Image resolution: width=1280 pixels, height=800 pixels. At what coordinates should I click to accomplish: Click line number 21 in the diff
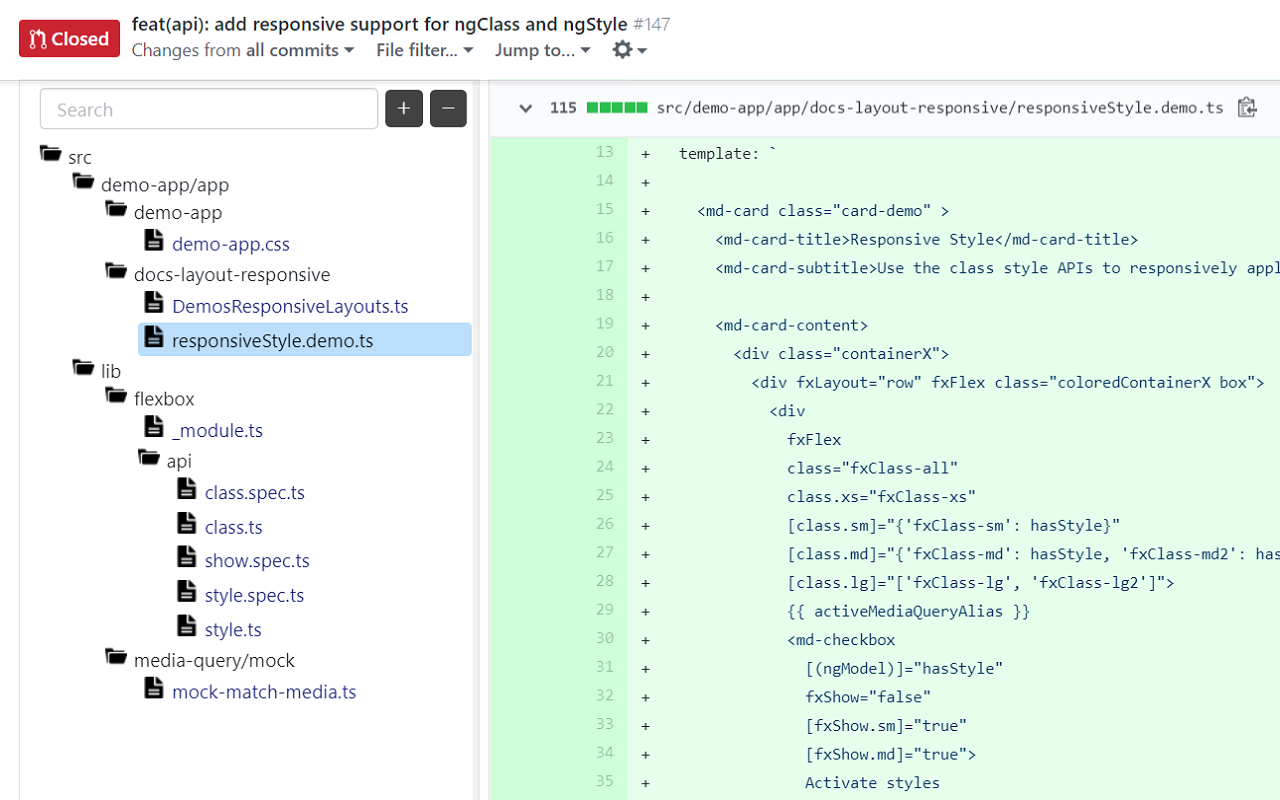pyautogui.click(x=604, y=381)
